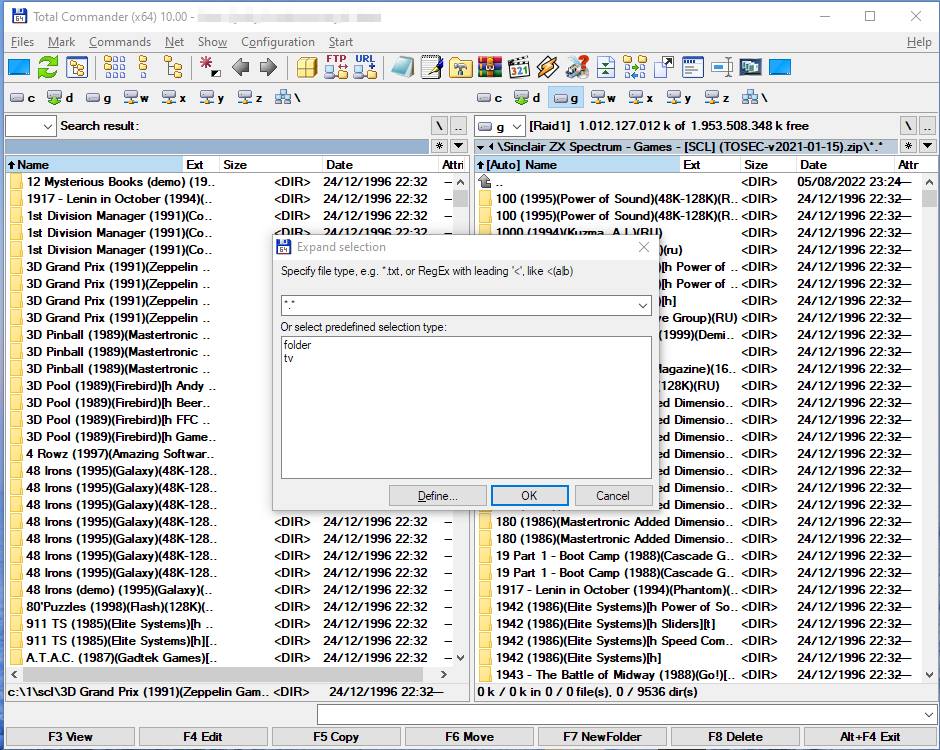Launch the Notepad with pen icon

[432, 67]
